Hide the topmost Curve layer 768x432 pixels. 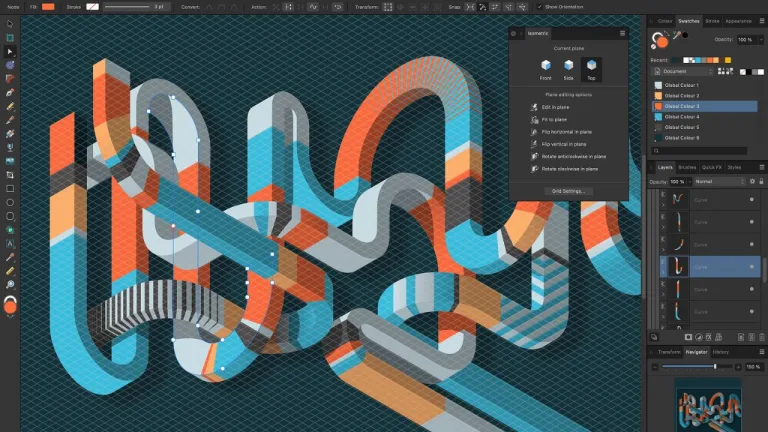(x=751, y=199)
